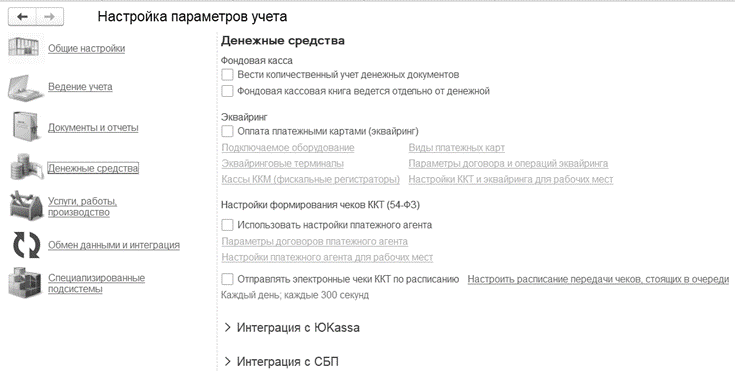
Task: Open Настроить расписание передачи чеков link
Action: 598,279
